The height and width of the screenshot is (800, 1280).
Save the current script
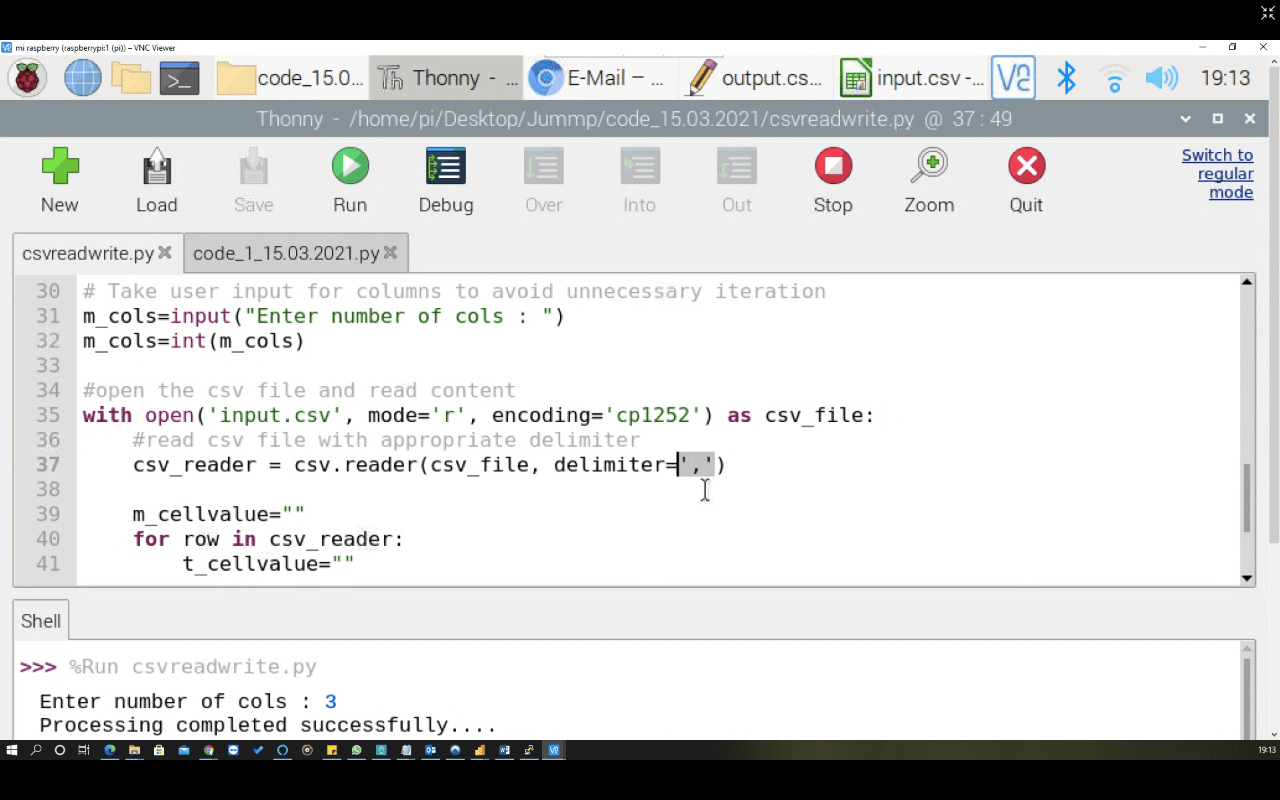coord(253,180)
